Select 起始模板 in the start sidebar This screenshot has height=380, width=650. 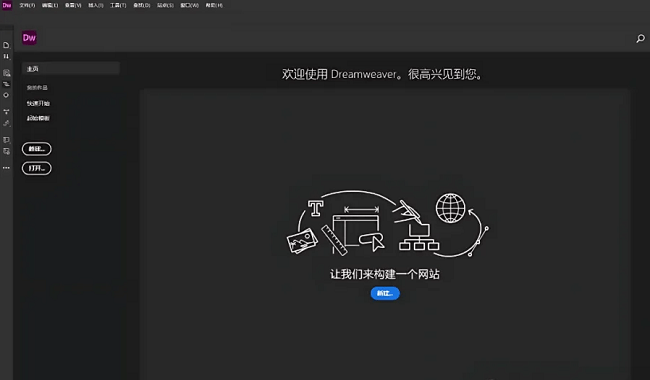[38, 118]
